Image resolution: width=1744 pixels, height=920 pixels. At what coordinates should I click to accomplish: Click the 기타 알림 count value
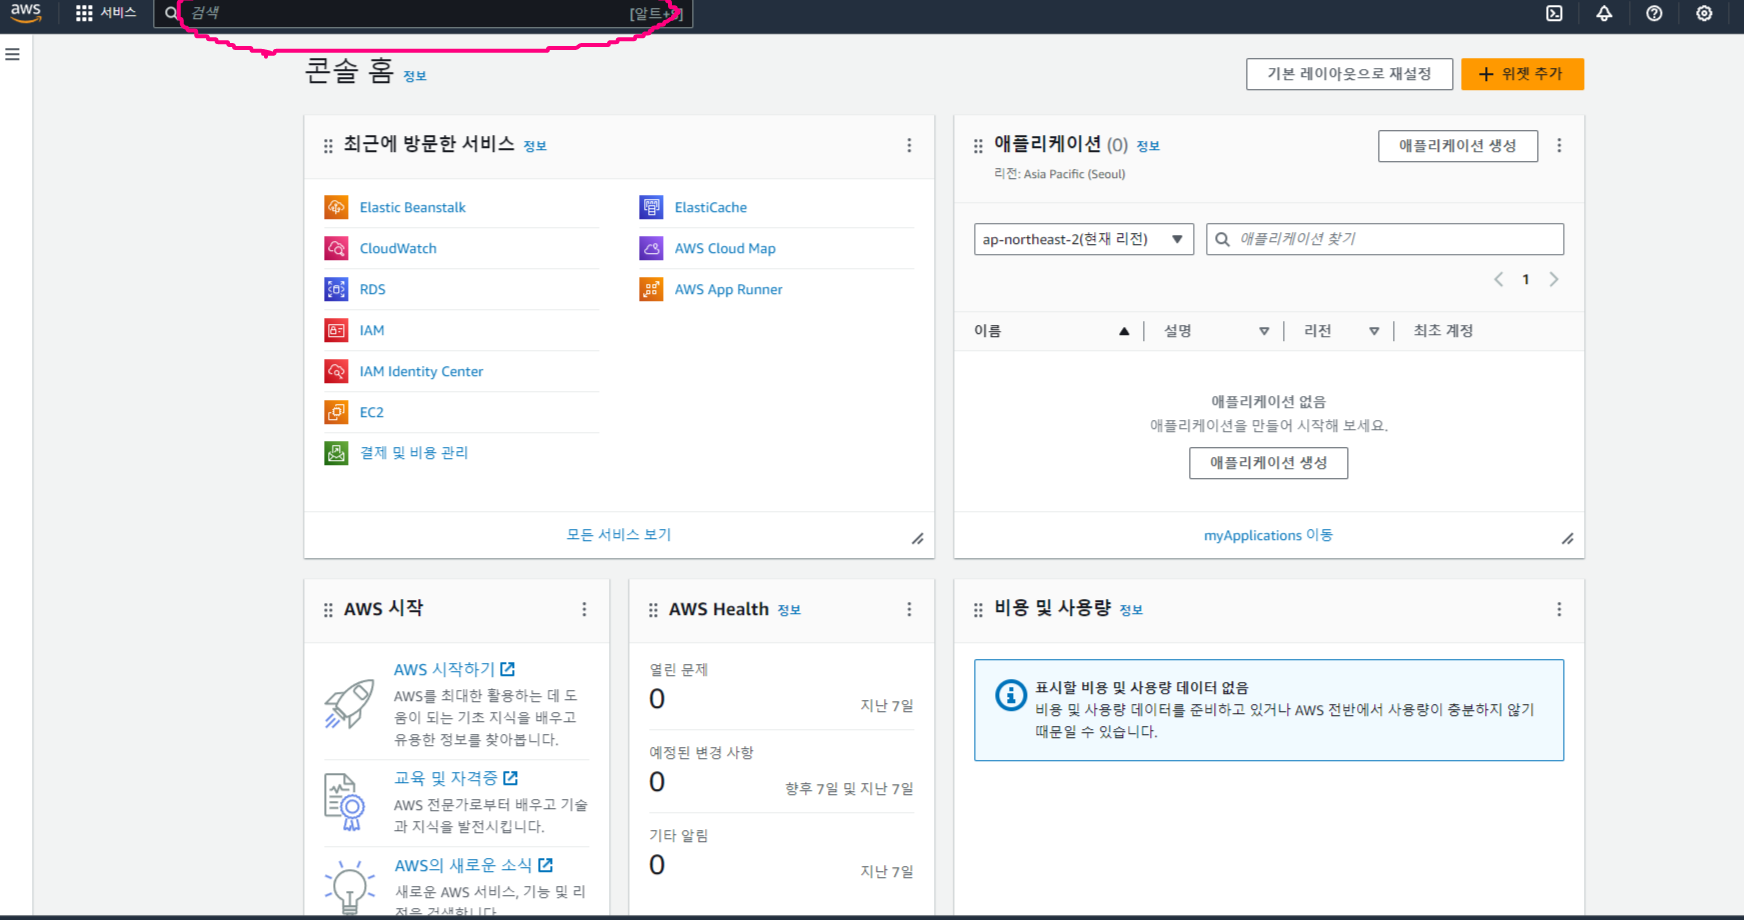[657, 865]
